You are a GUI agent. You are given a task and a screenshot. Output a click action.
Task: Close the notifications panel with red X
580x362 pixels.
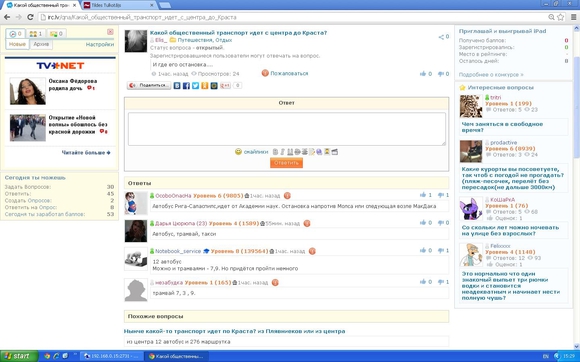[110, 32]
